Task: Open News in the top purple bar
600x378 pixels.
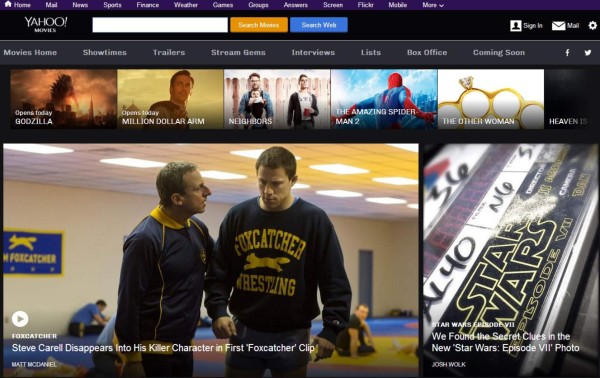Action: tap(80, 5)
